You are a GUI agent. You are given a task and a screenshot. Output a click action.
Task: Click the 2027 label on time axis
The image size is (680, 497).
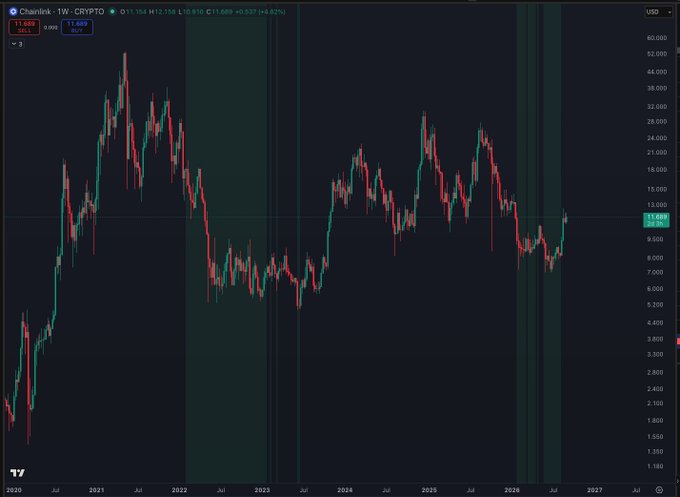point(595,490)
